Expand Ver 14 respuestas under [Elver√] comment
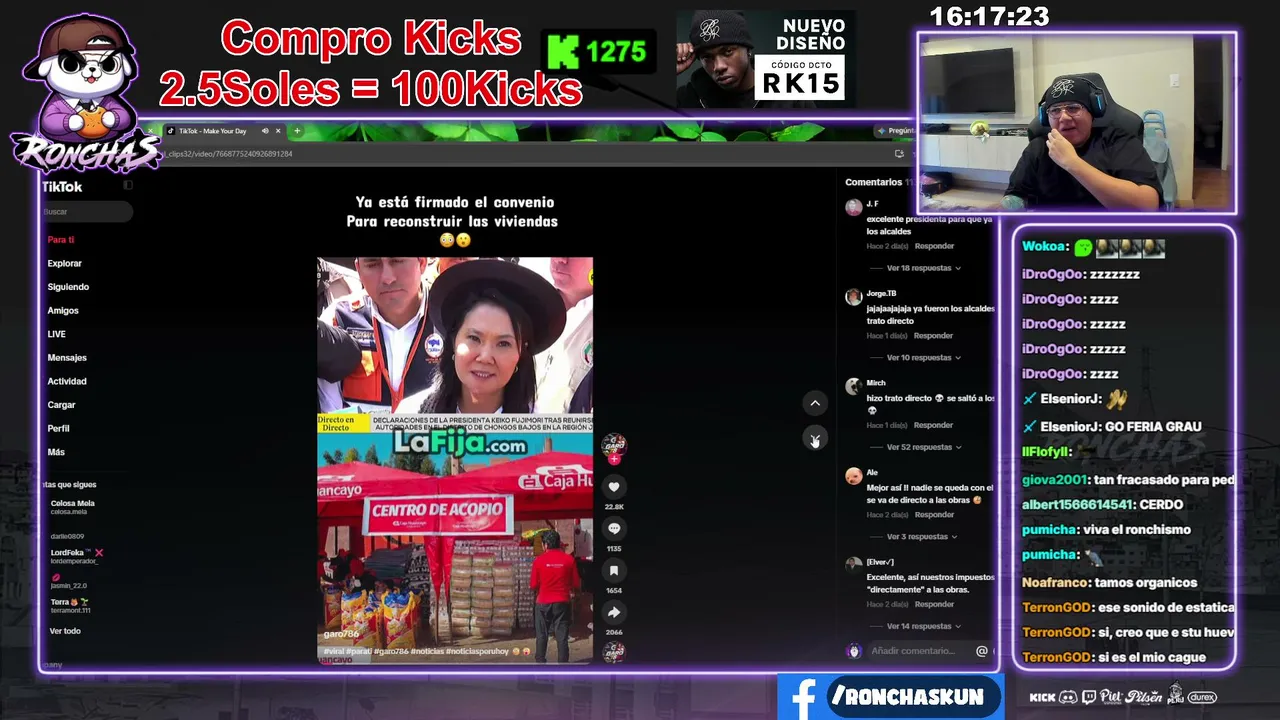 pyautogui.click(x=924, y=626)
